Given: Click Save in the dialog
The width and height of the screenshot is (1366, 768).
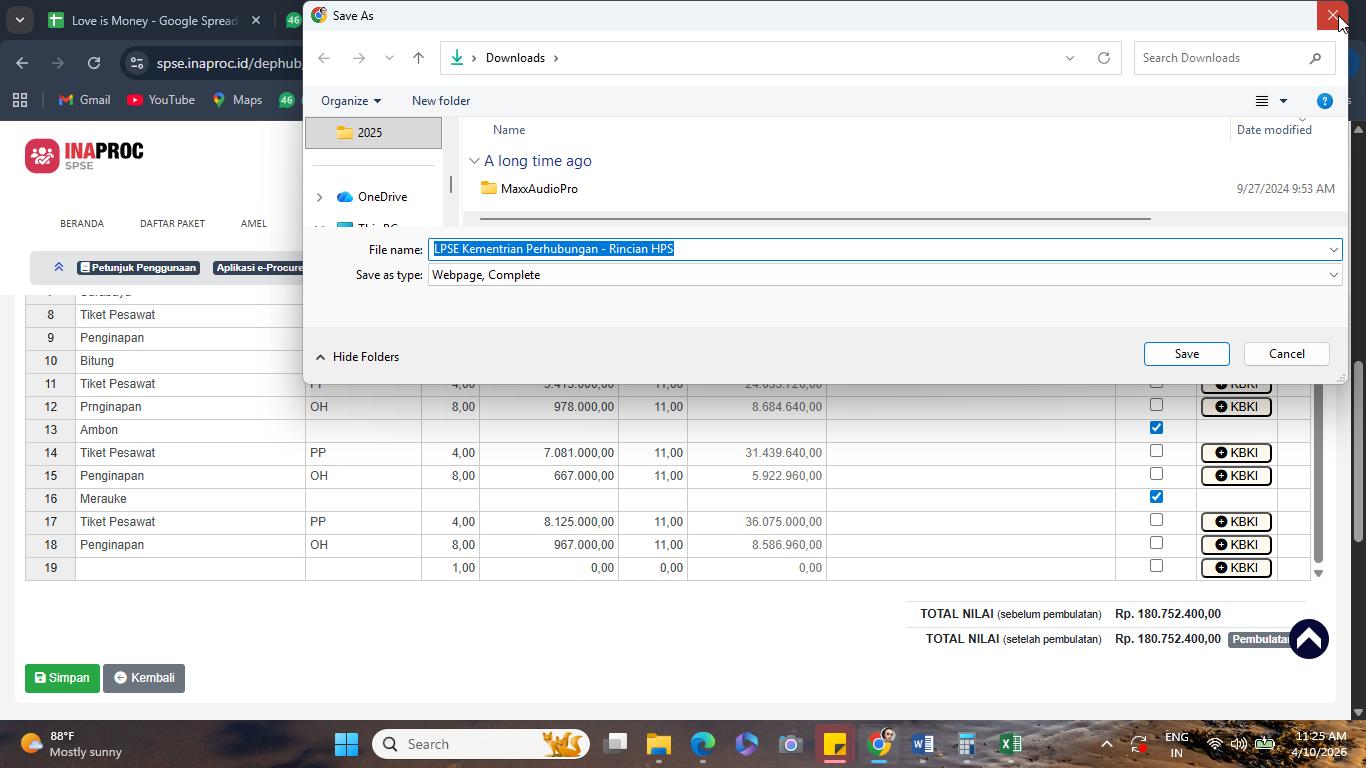Looking at the screenshot, I should pyautogui.click(x=1186, y=354).
